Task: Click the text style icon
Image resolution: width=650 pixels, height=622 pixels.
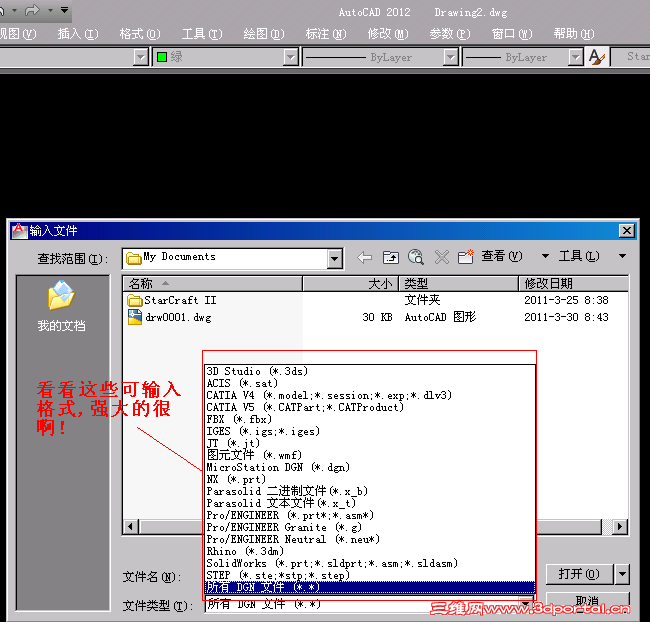Action: pos(597,57)
